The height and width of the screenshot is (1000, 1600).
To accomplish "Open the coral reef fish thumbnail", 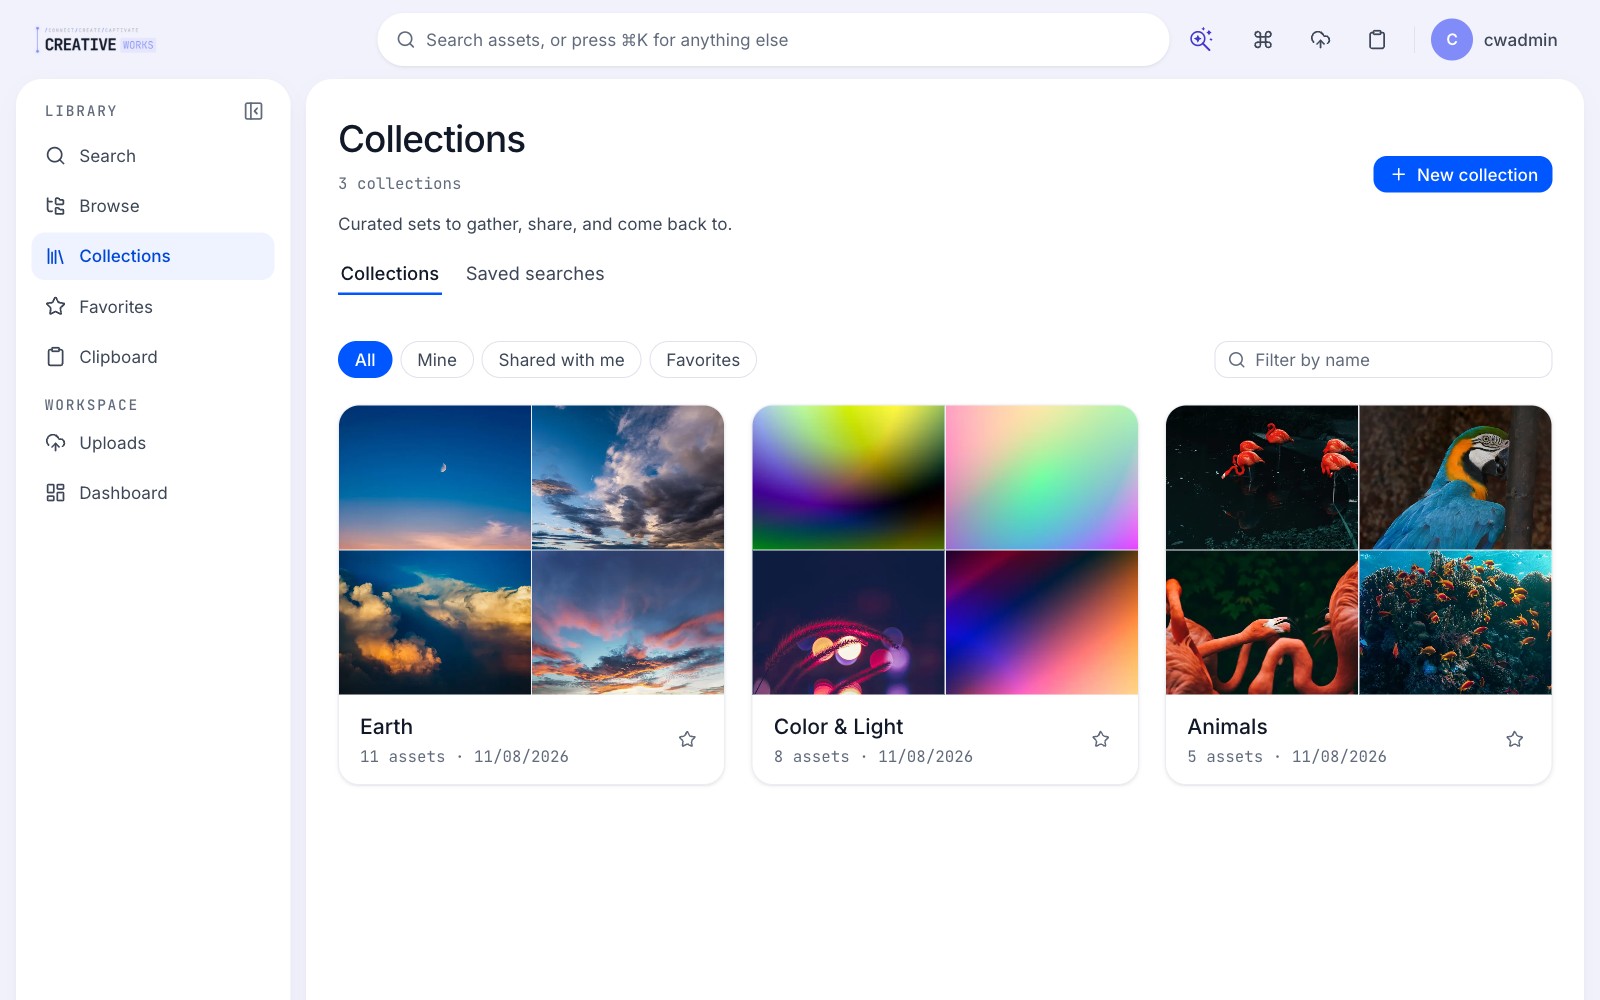I will pyautogui.click(x=1456, y=623).
